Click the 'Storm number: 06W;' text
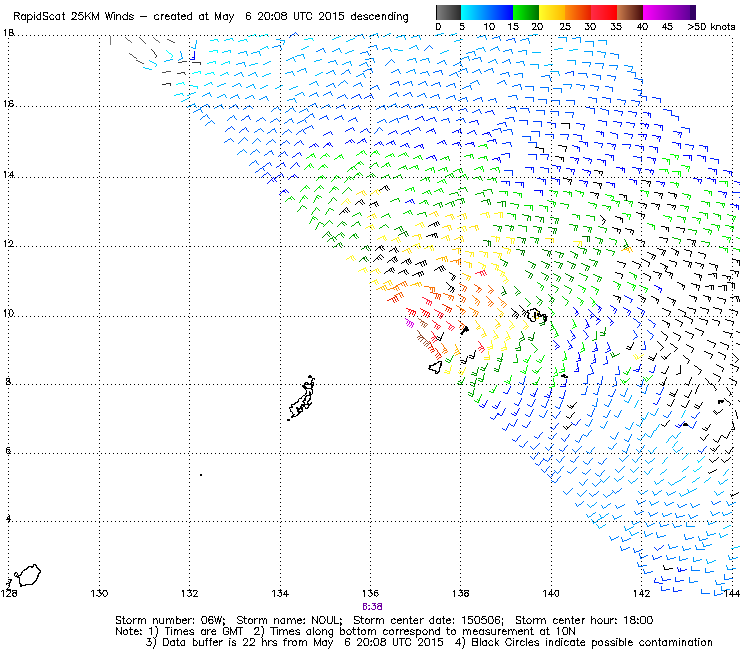Viewport: 740px width, 650px height. pos(170,620)
